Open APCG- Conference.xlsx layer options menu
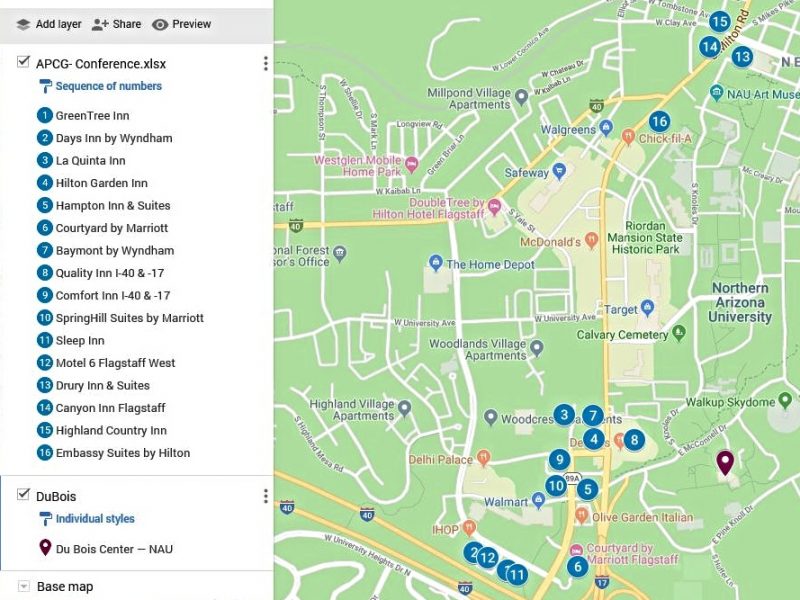The width and height of the screenshot is (800, 600). [x=265, y=64]
